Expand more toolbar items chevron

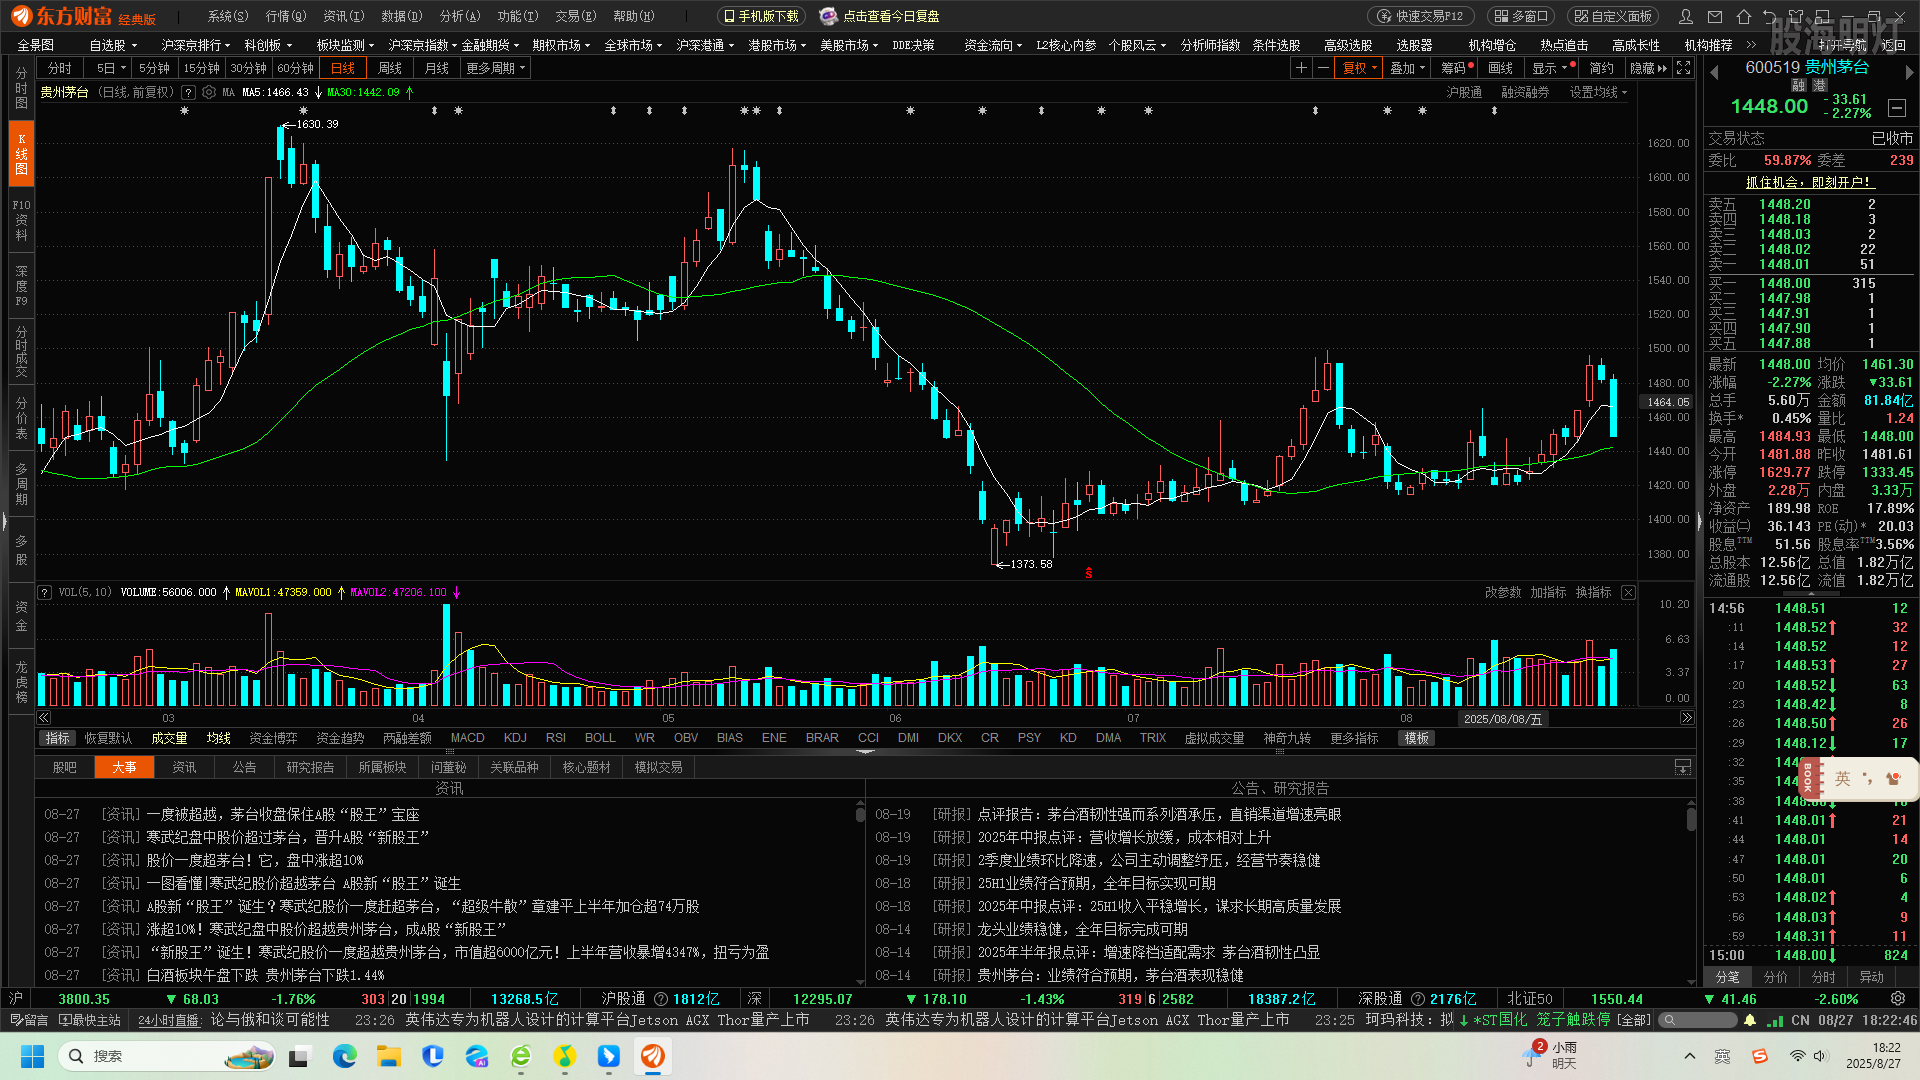point(1751,45)
